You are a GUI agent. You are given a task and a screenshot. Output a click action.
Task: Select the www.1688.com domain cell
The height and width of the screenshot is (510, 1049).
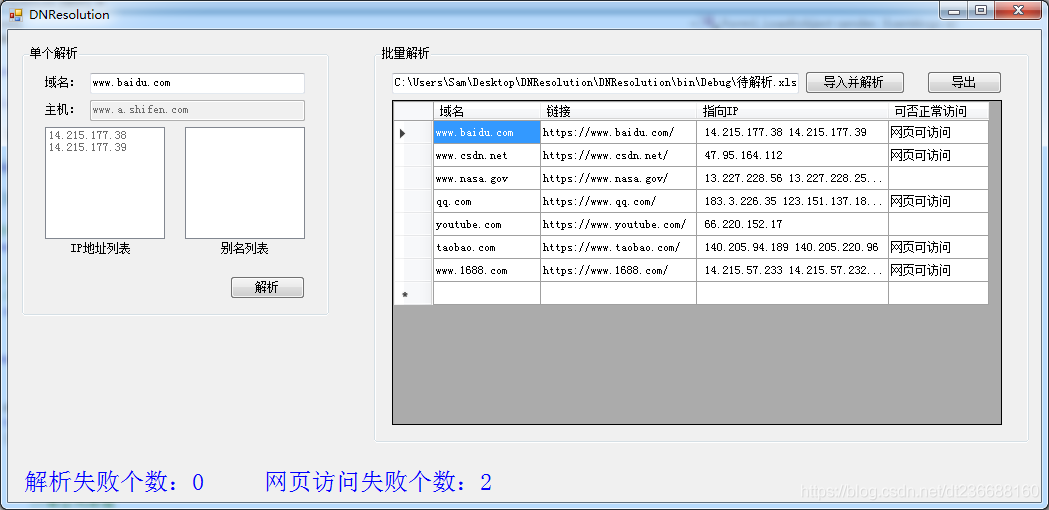click(x=487, y=270)
